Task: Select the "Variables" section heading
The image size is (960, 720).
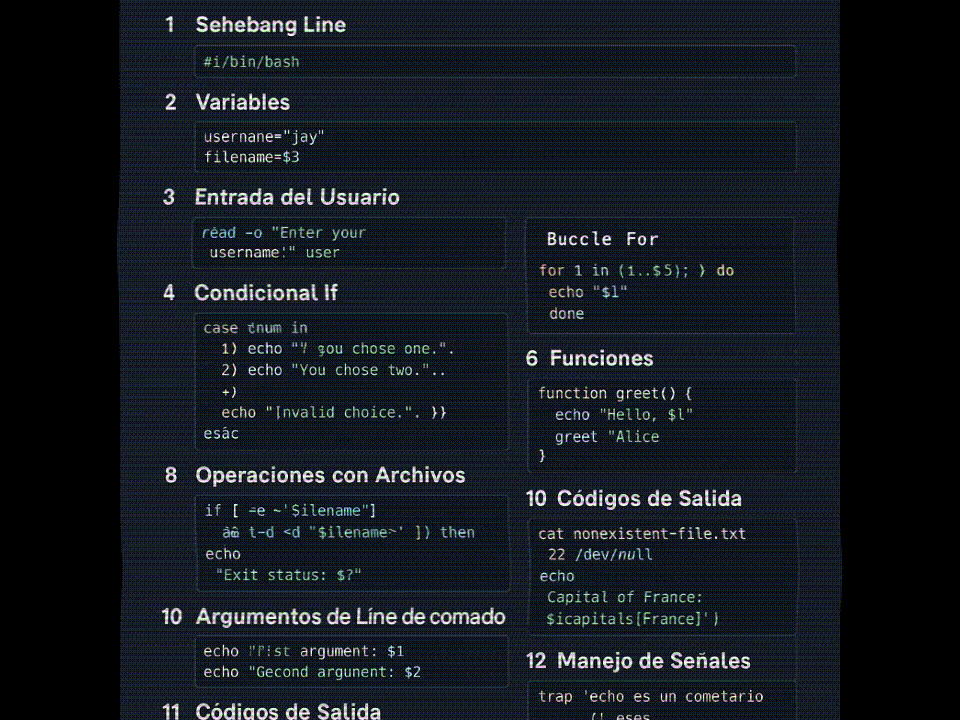Action: pyautogui.click(x=242, y=102)
